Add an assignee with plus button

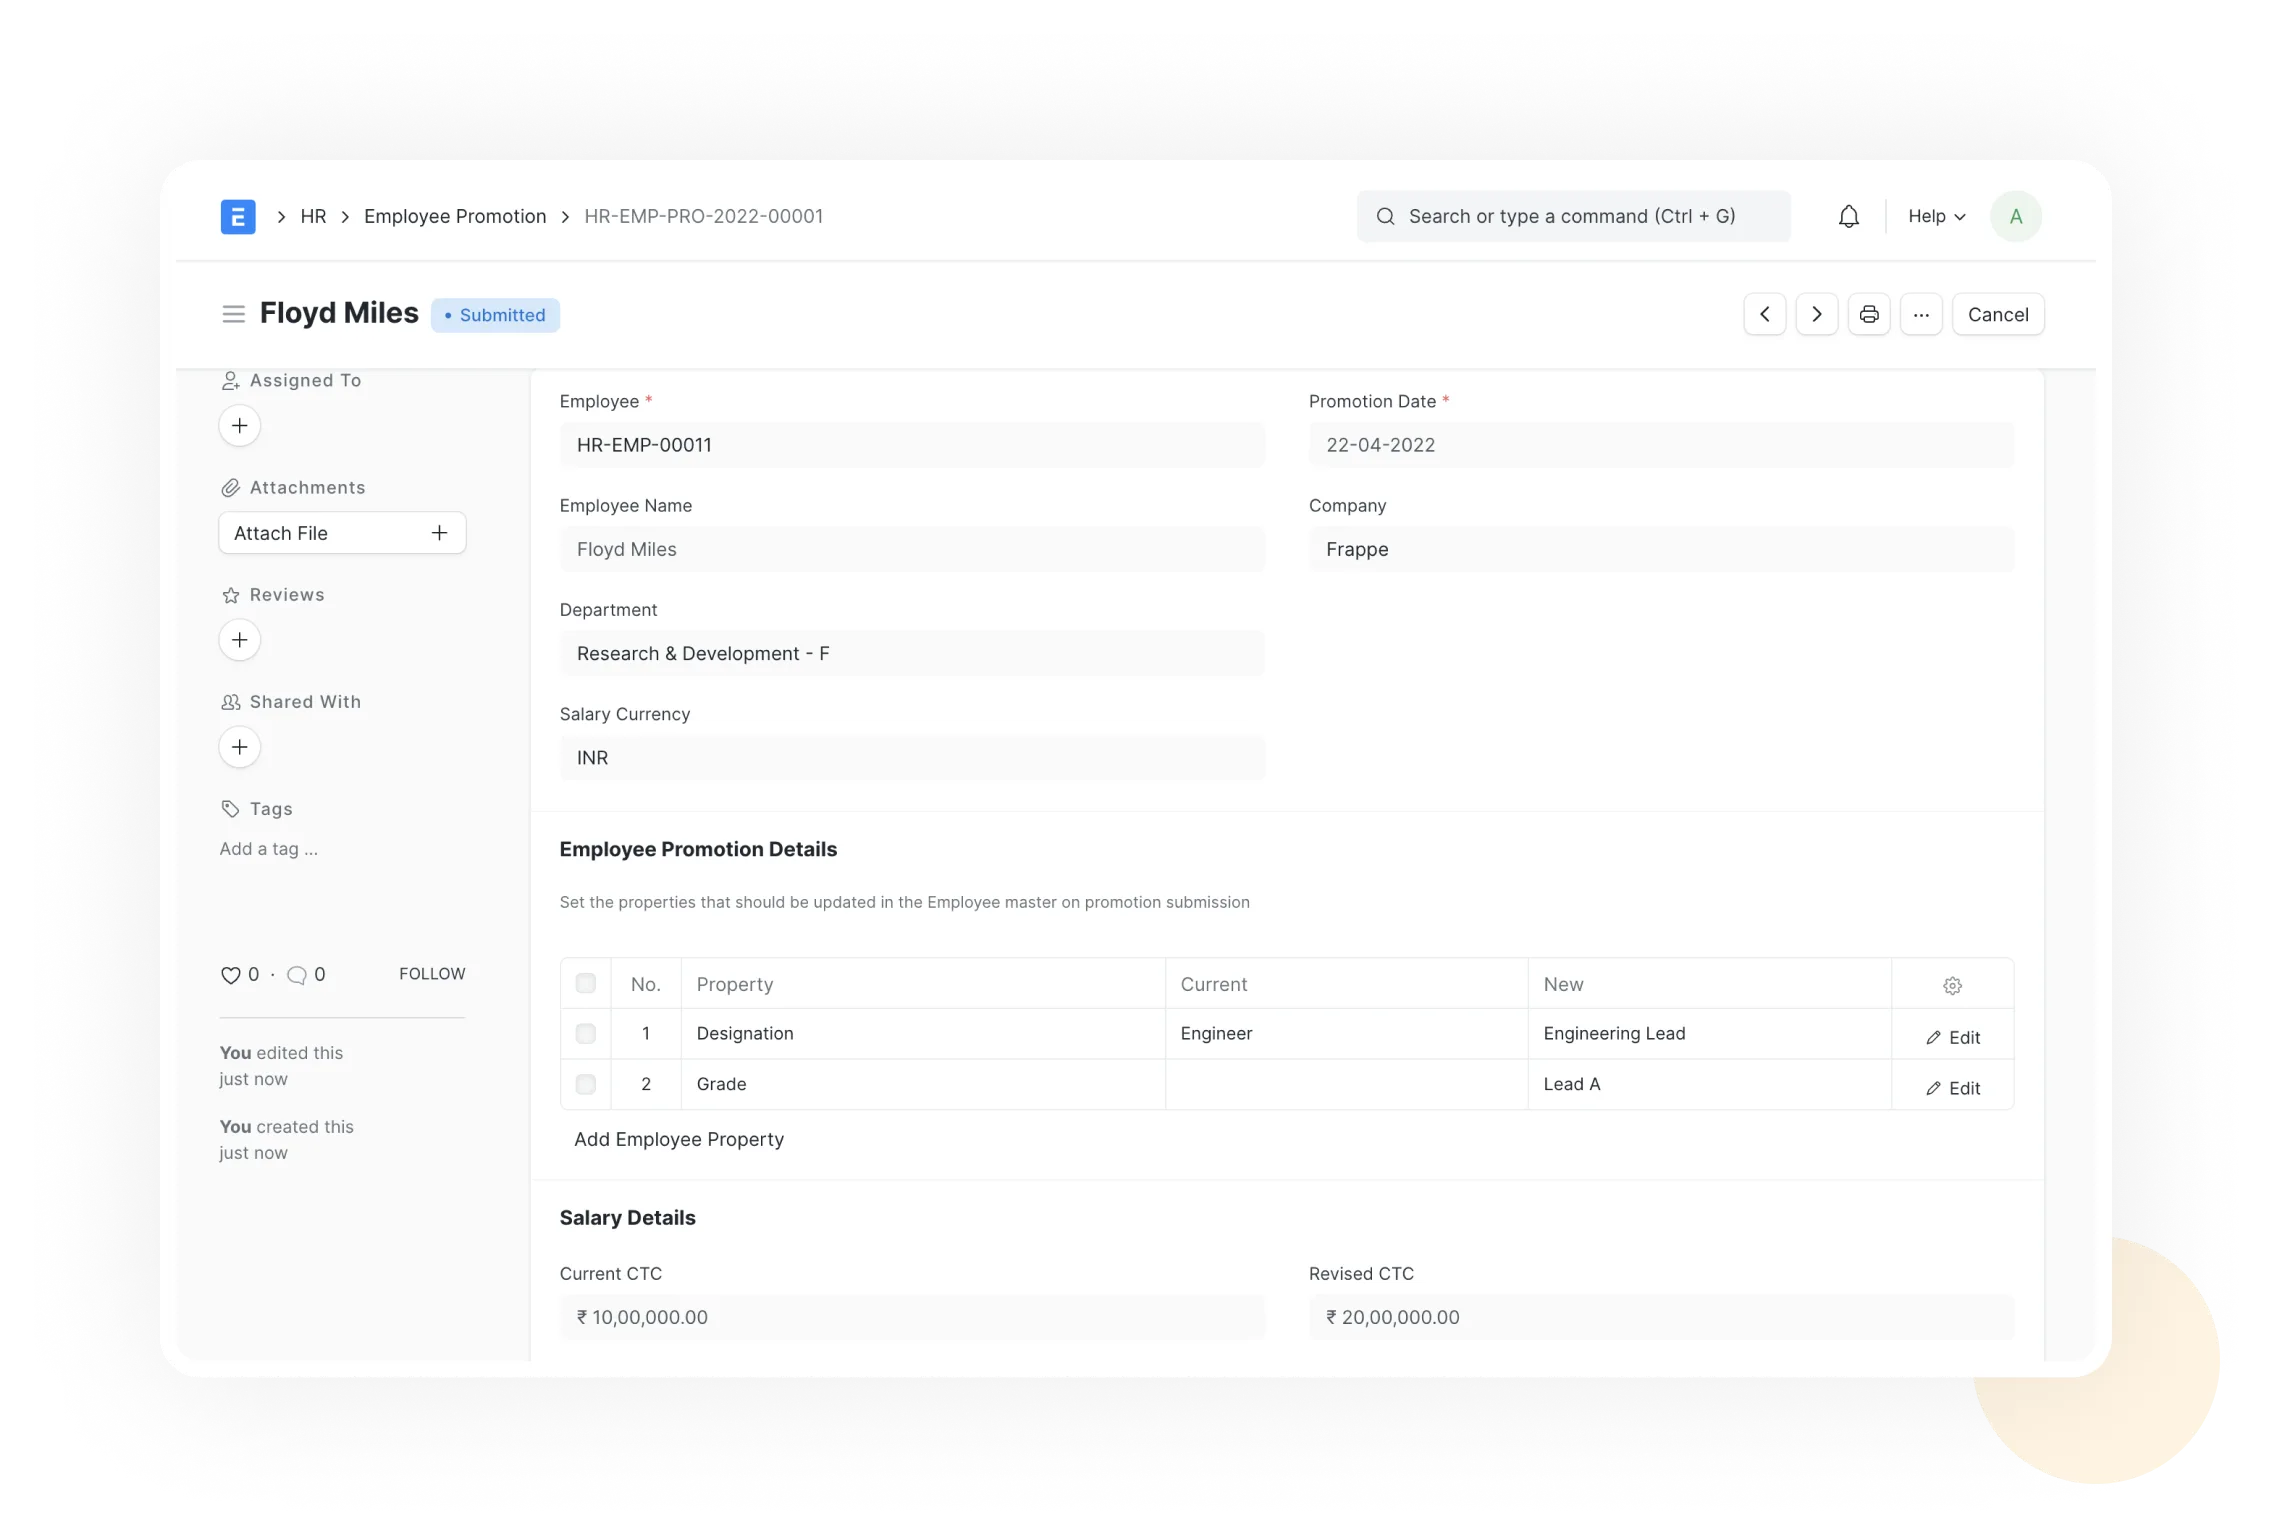tap(240, 426)
